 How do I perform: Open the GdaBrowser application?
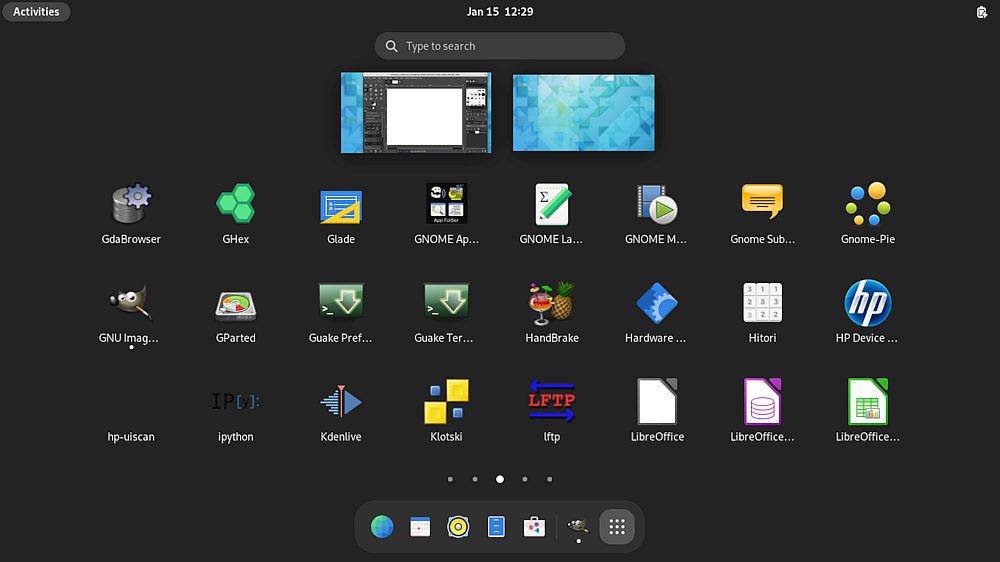click(131, 214)
